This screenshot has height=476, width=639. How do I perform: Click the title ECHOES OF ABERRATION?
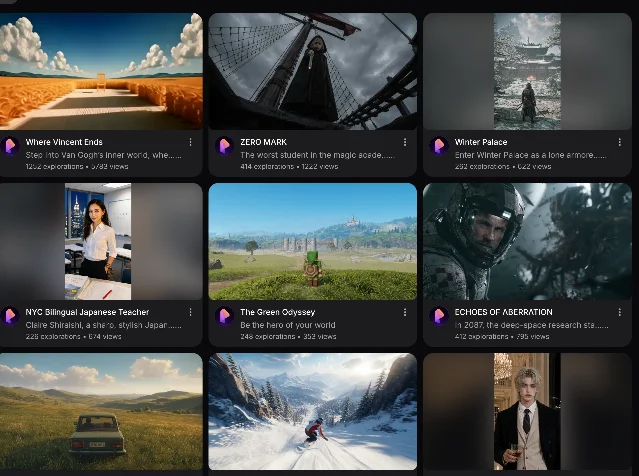click(504, 312)
